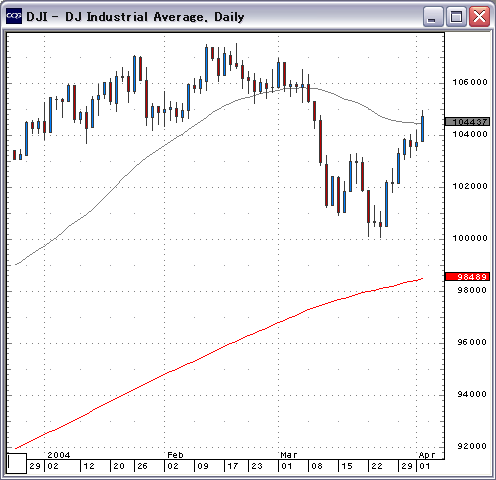The height and width of the screenshot is (480, 496).
Task: Click the 106000 price axis label
Action: [x=470, y=82]
